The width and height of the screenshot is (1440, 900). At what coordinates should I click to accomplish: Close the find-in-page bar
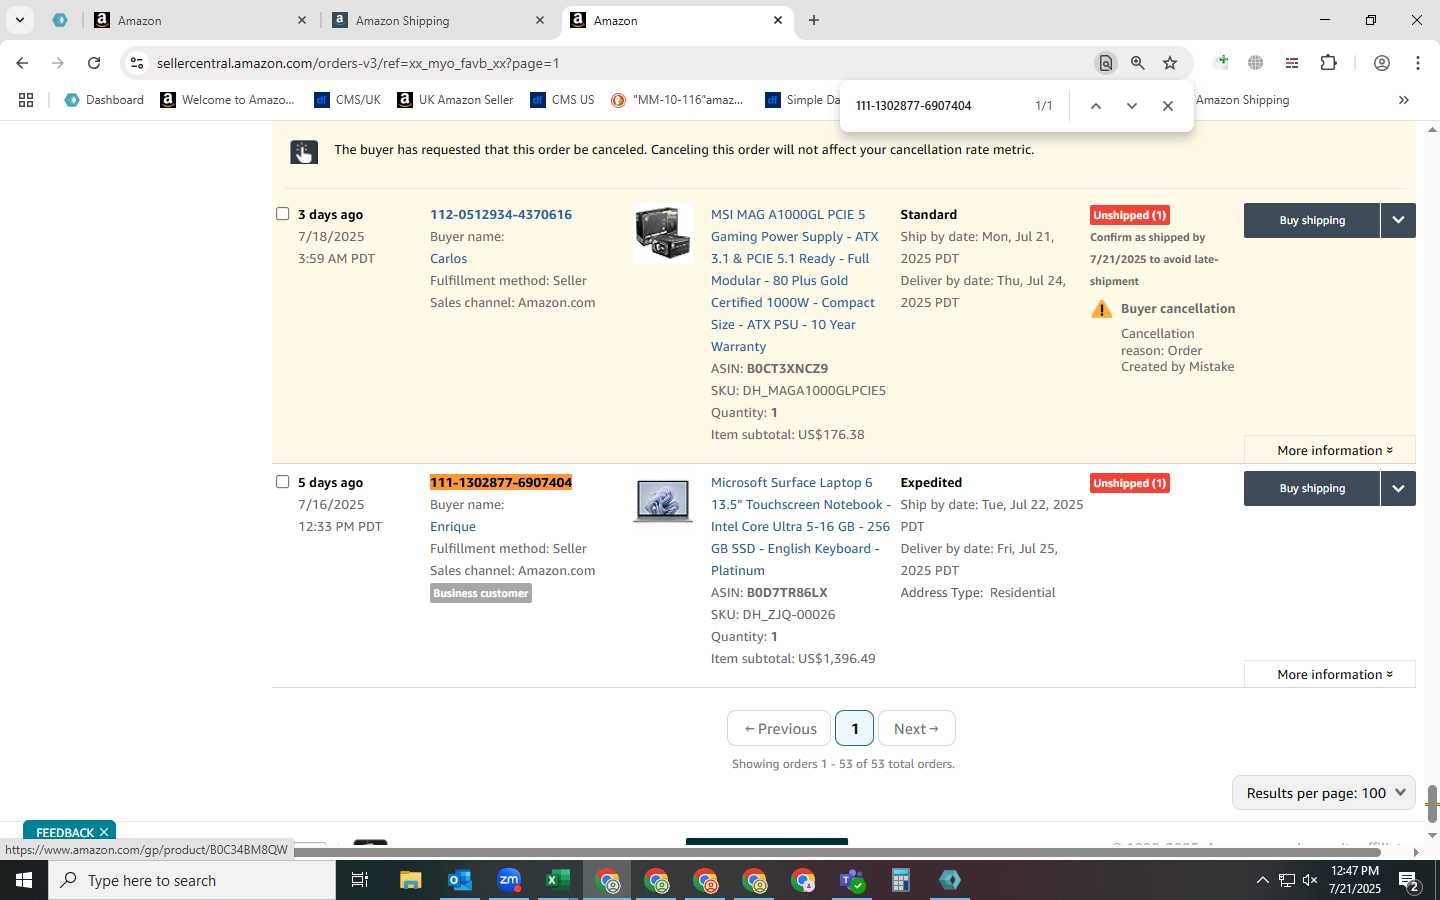tap(1167, 106)
